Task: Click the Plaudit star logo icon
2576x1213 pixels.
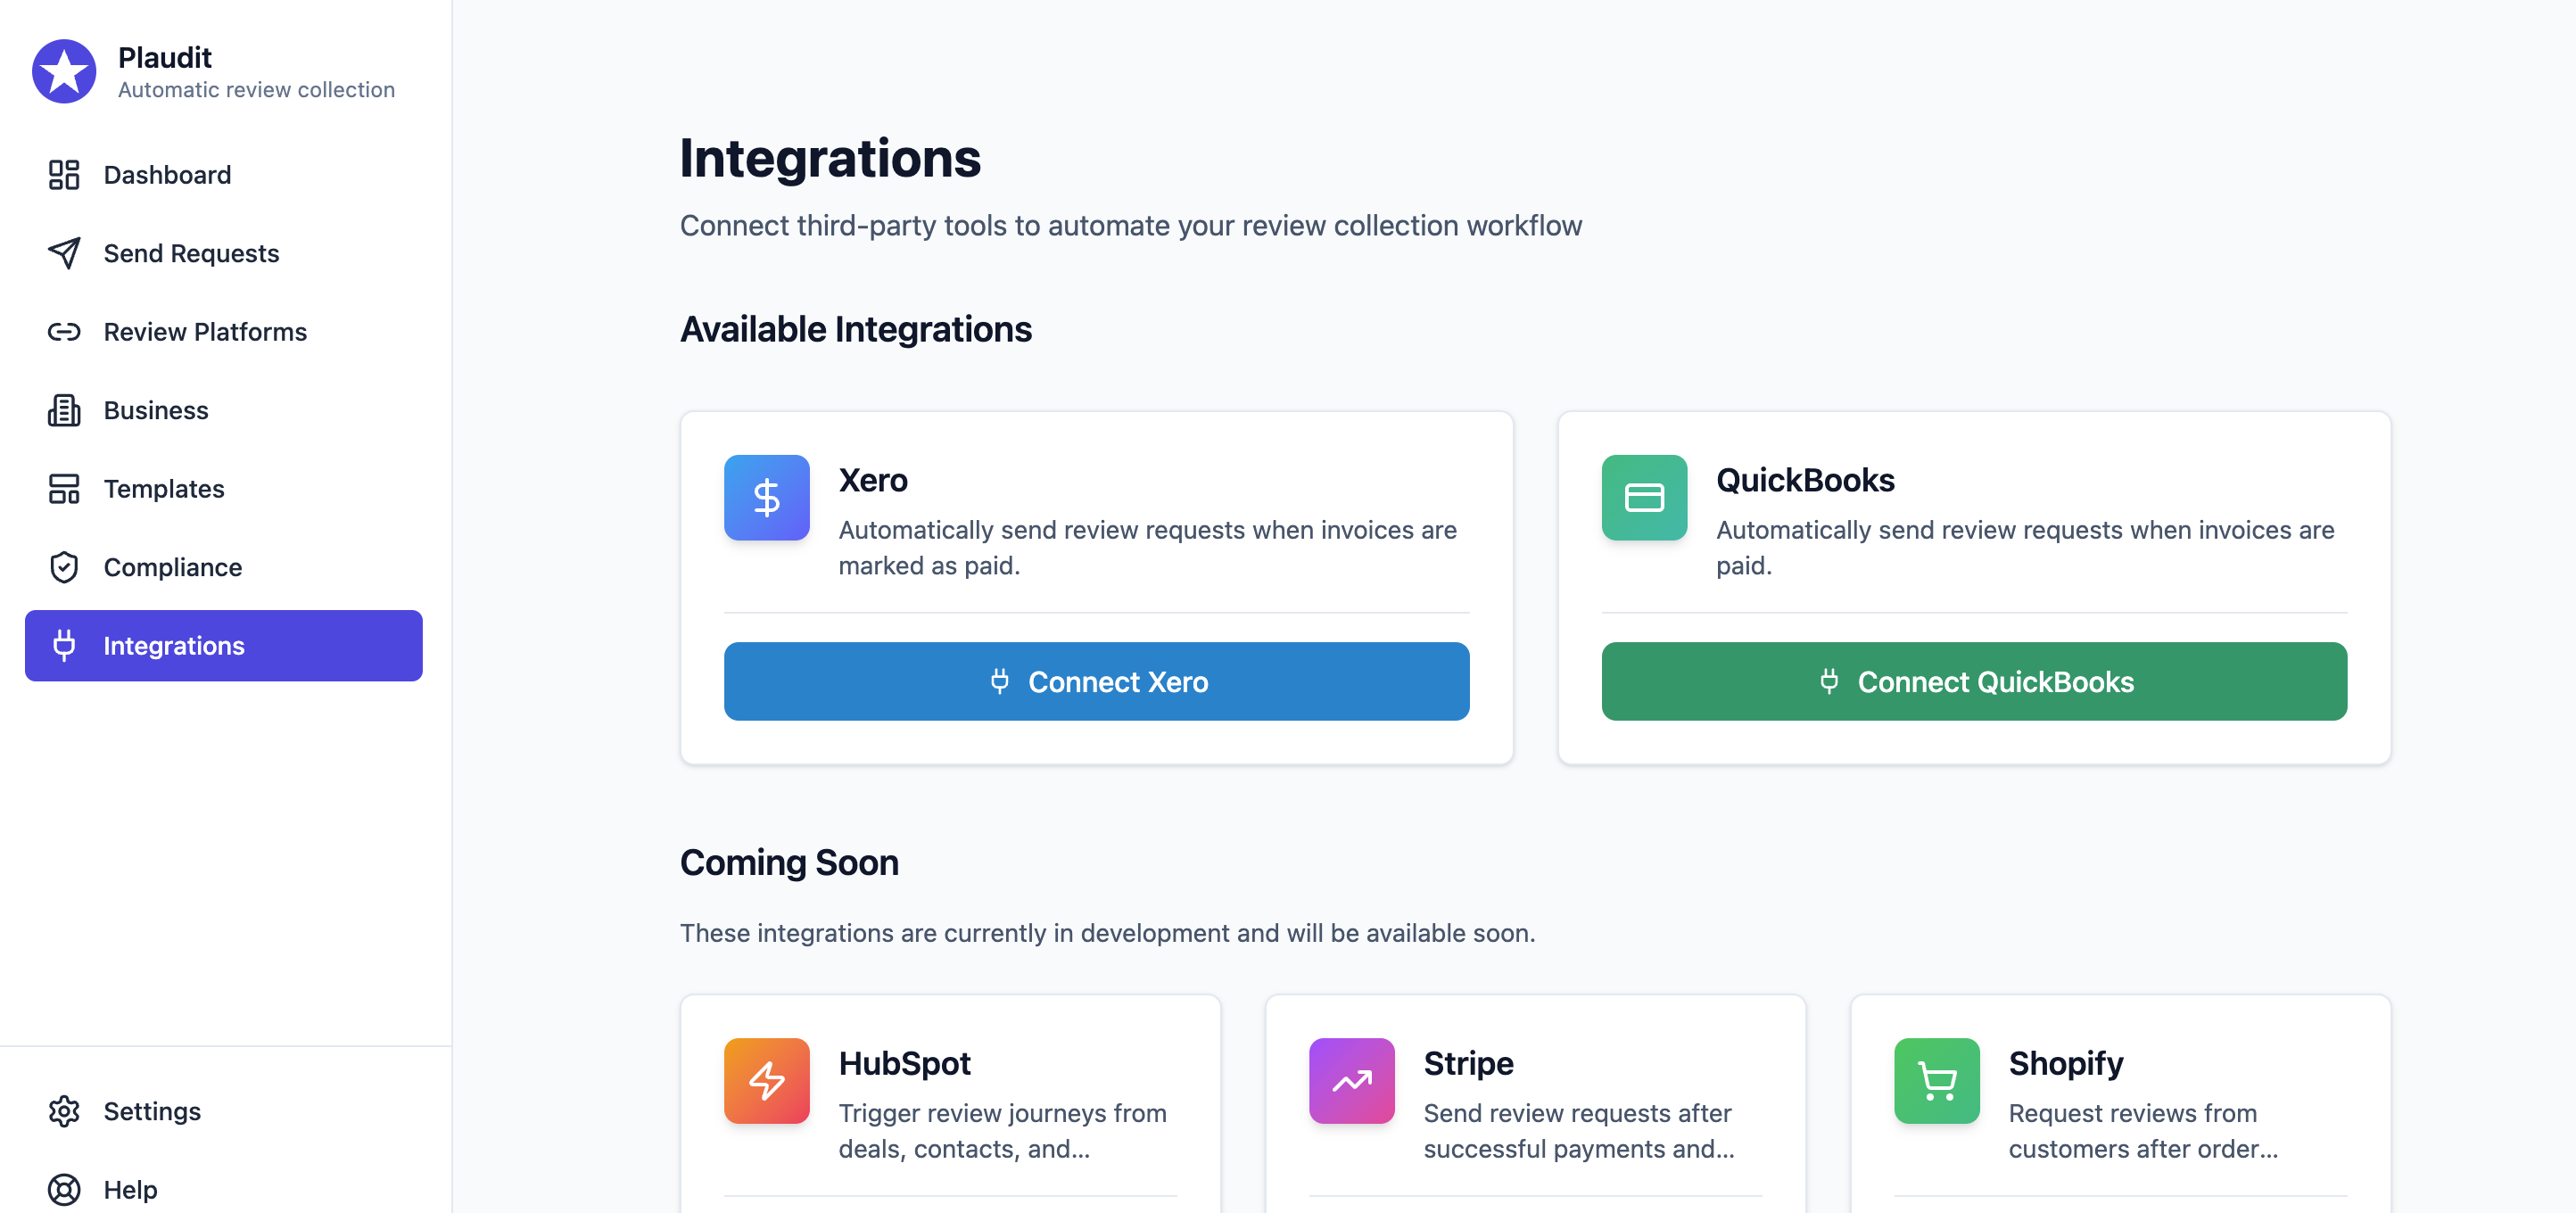Action: click(x=64, y=71)
